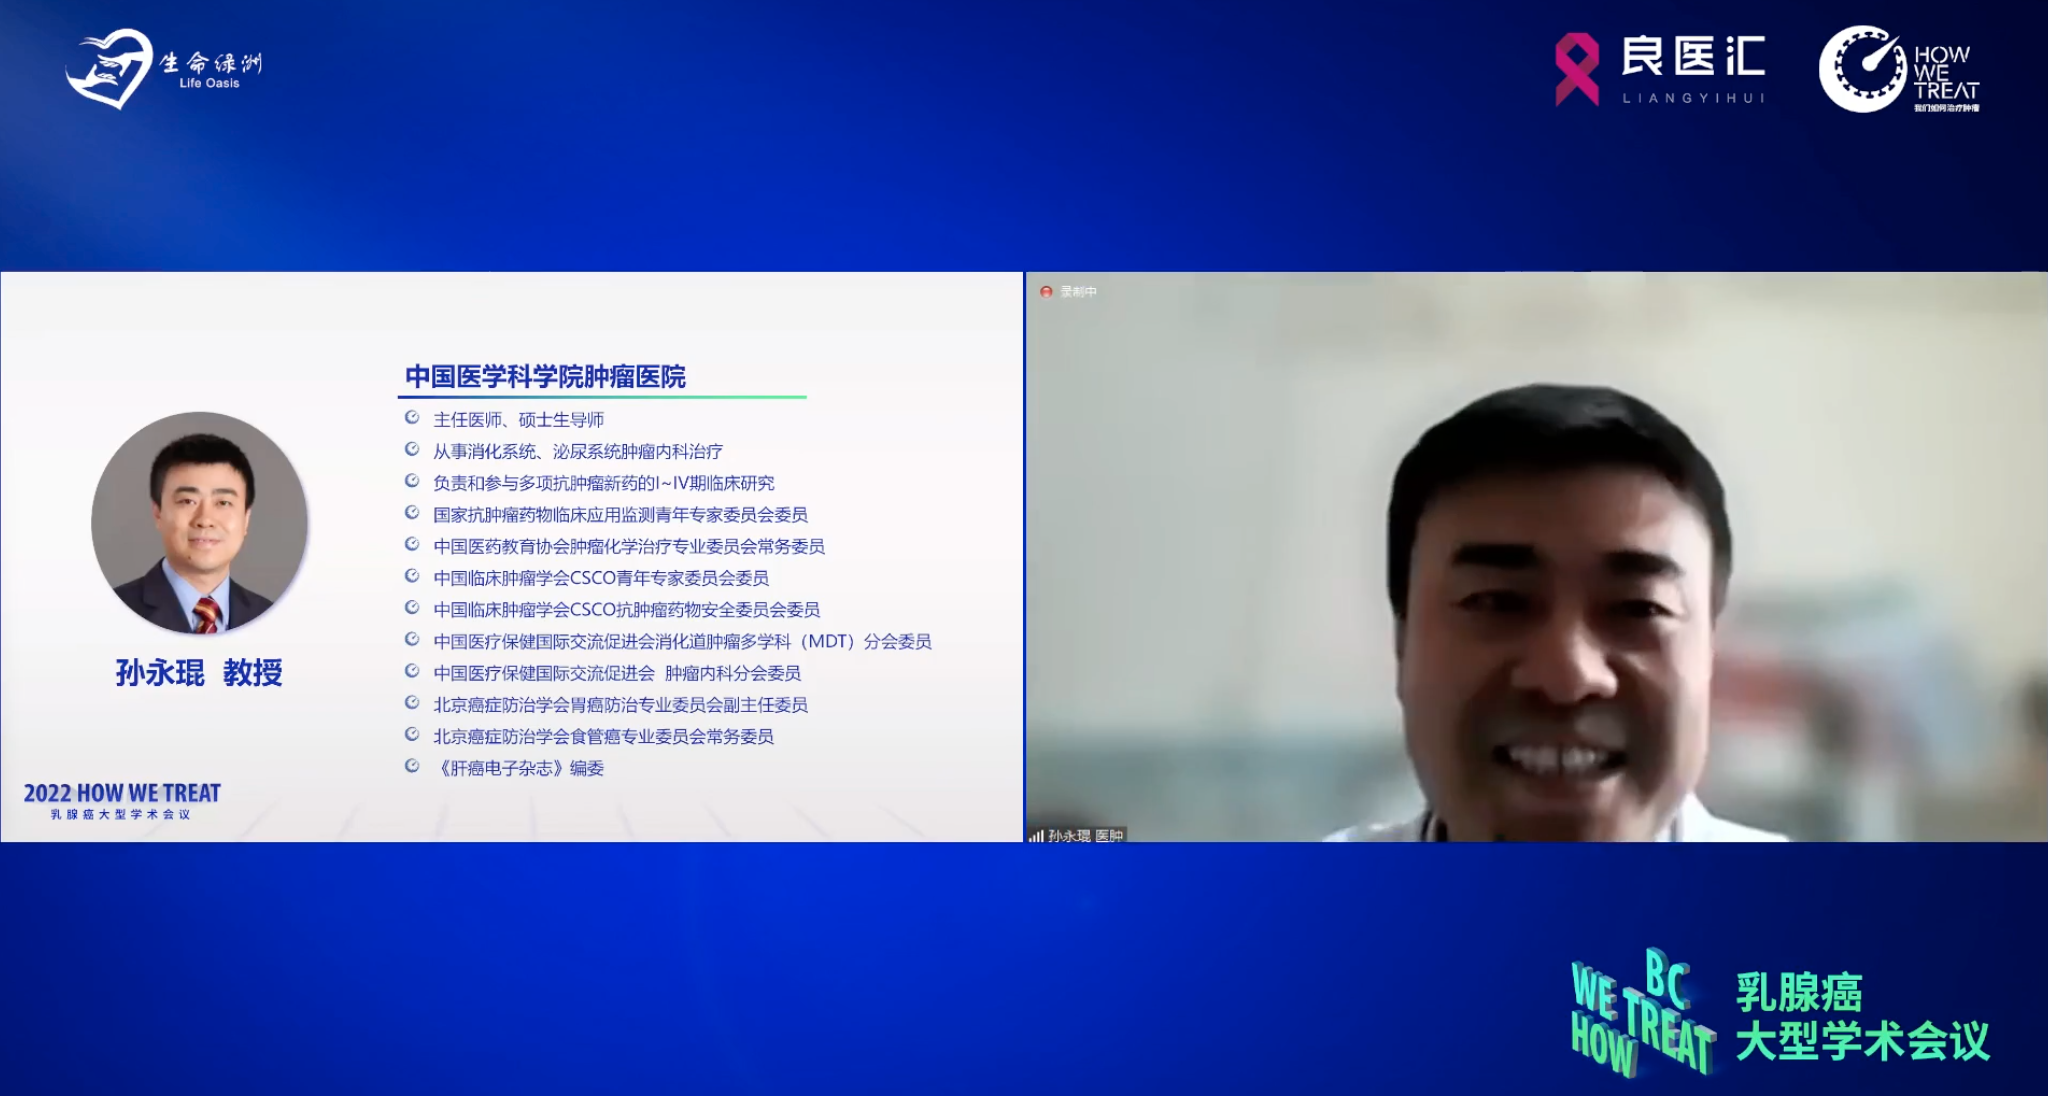Click the 乳腺癌大型学术会议 title text
Image resolution: width=2048 pixels, height=1096 pixels.
tap(1861, 1017)
